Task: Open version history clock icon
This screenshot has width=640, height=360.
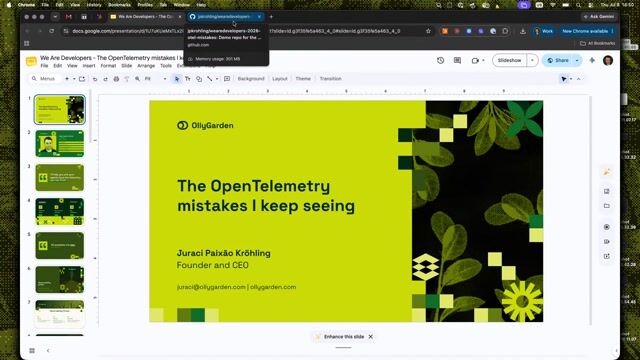Action: click(x=440, y=60)
